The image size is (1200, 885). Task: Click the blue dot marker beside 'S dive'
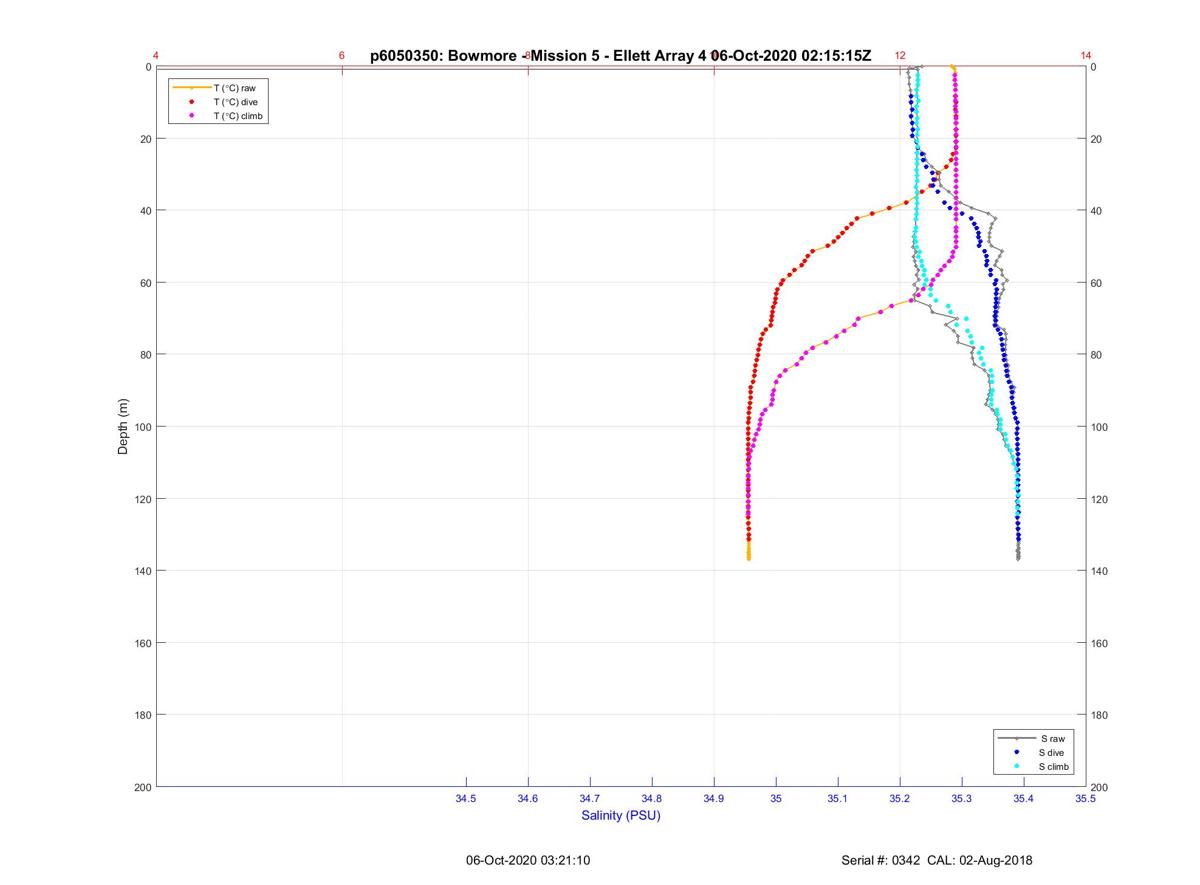[x=1017, y=752]
